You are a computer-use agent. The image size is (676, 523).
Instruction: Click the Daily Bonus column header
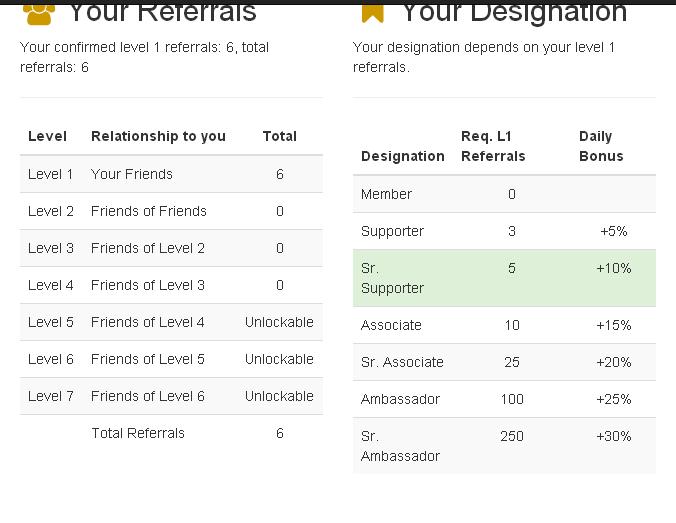click(x=601, y=146)
